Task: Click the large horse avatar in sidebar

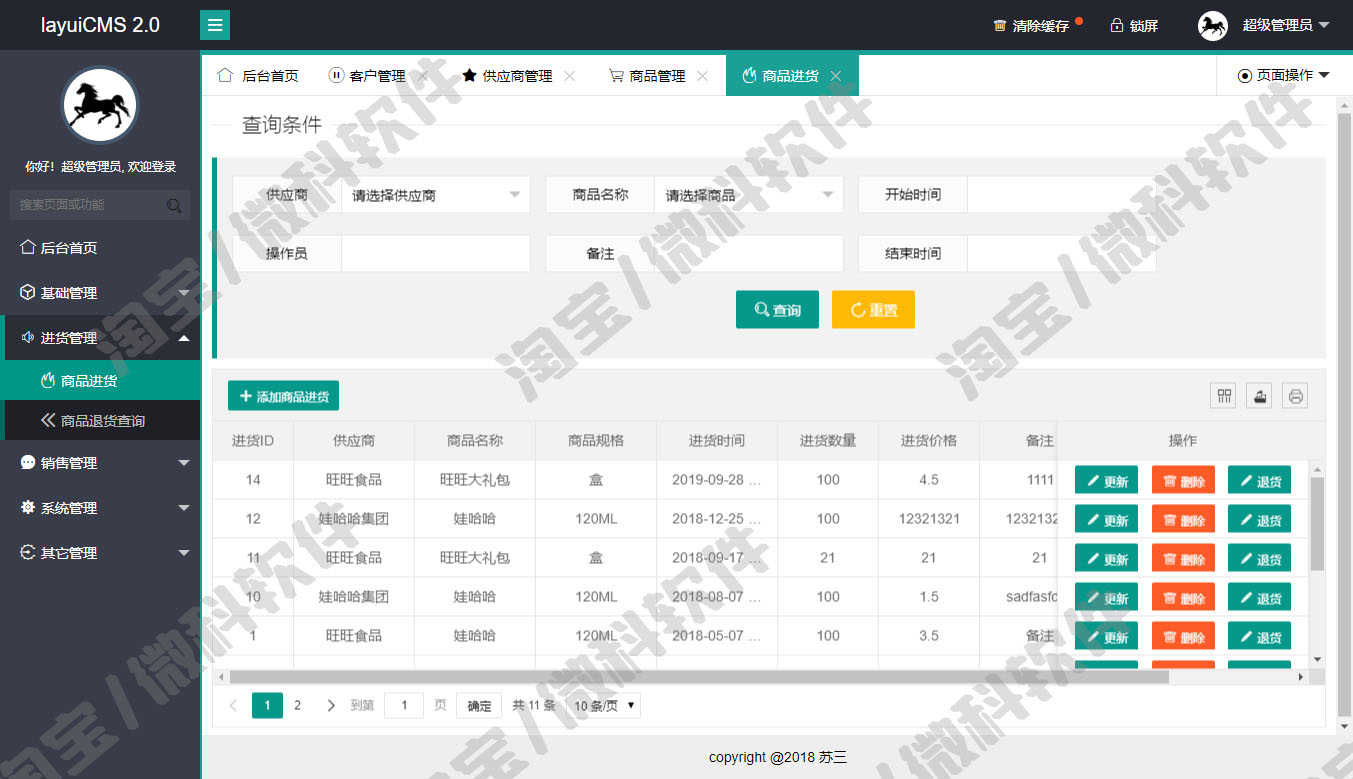Action: coord(100,105)
